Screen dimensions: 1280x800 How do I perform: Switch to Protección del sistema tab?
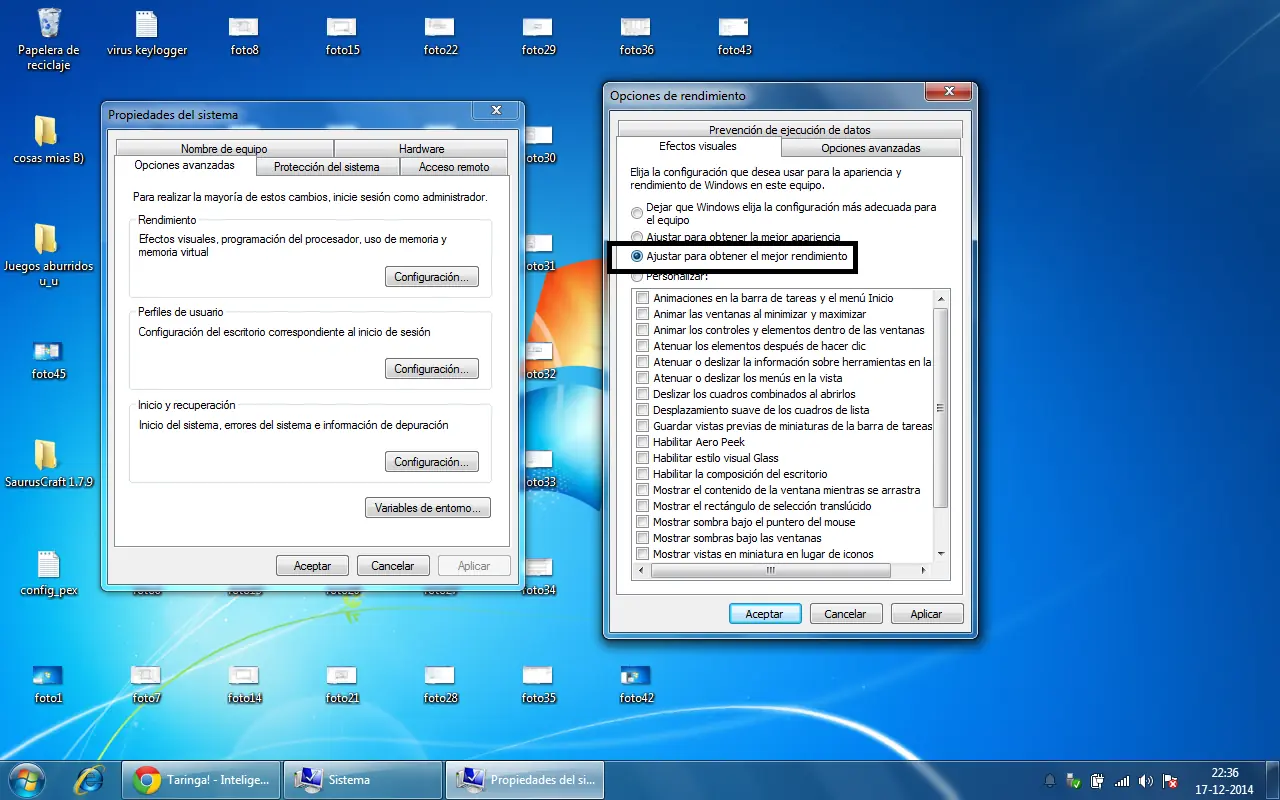click(327, 167)
